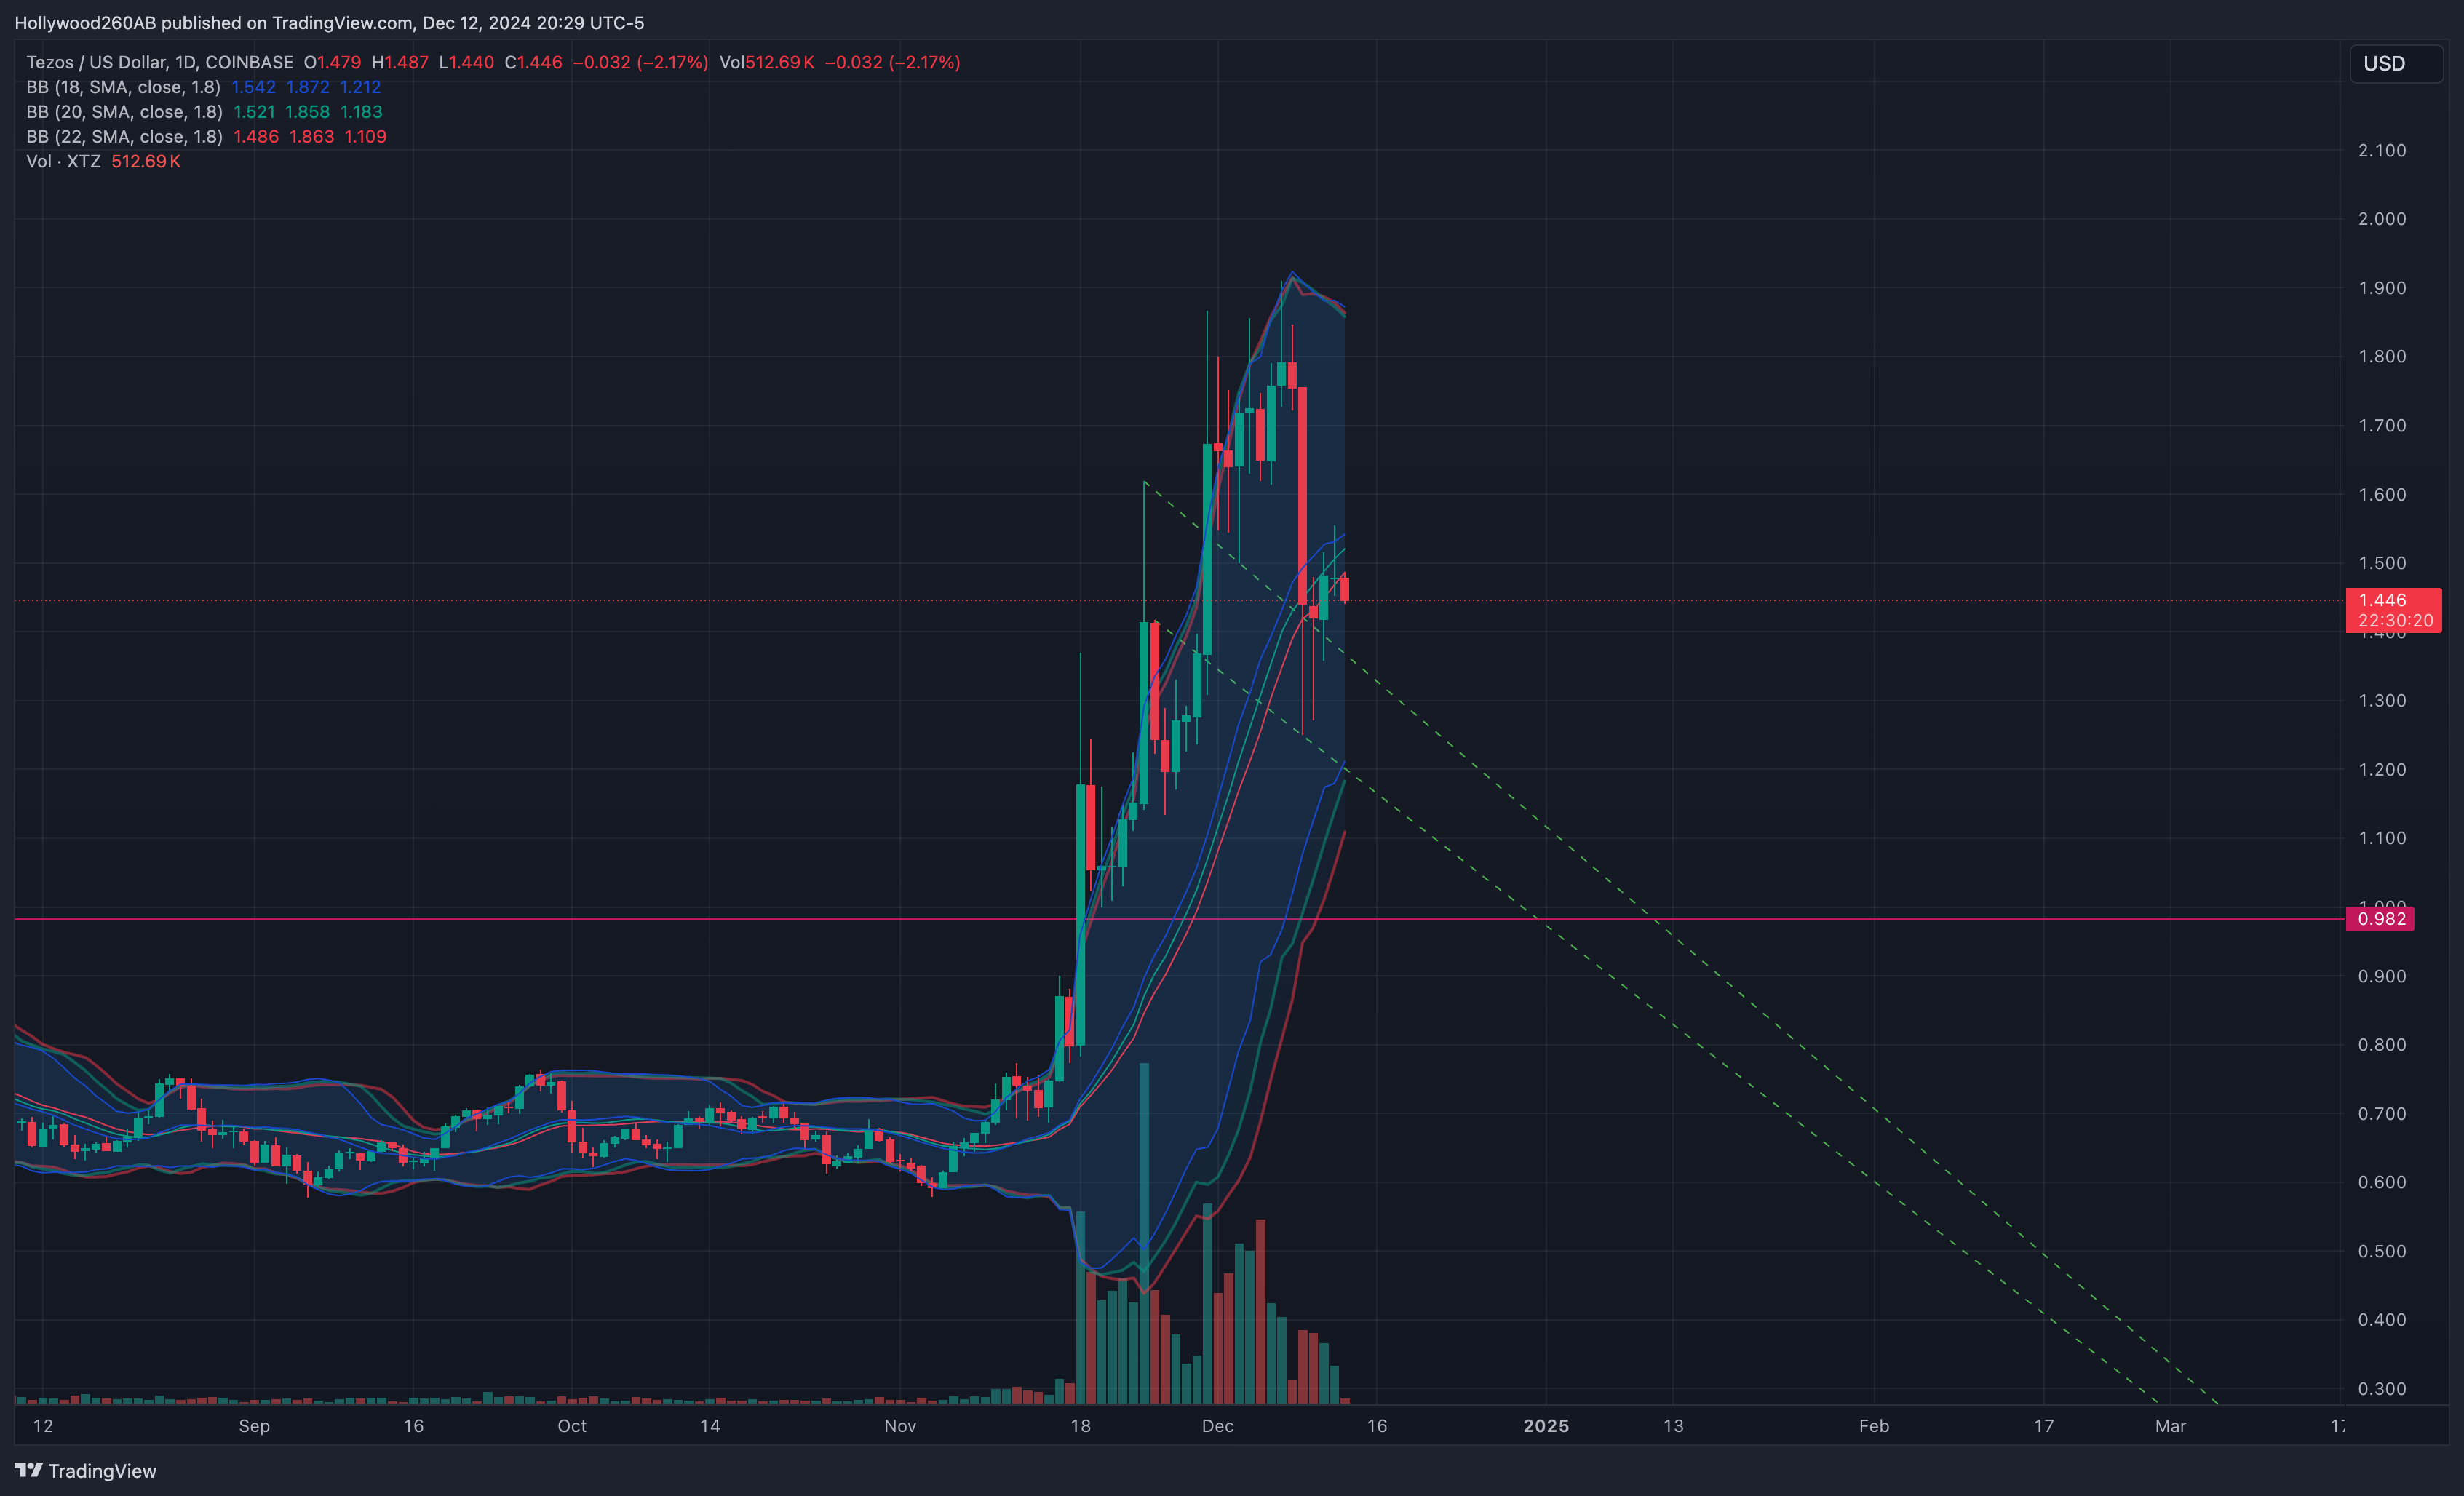Image resolution: width=2464 pixels, height=1496 pixels.
Task: Click the Nov date axis label
Action: click(900, 1426)
